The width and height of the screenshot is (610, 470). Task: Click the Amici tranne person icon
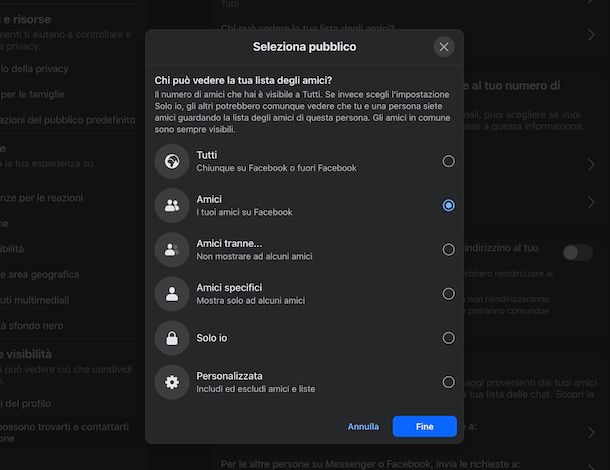tap(172, 249)
